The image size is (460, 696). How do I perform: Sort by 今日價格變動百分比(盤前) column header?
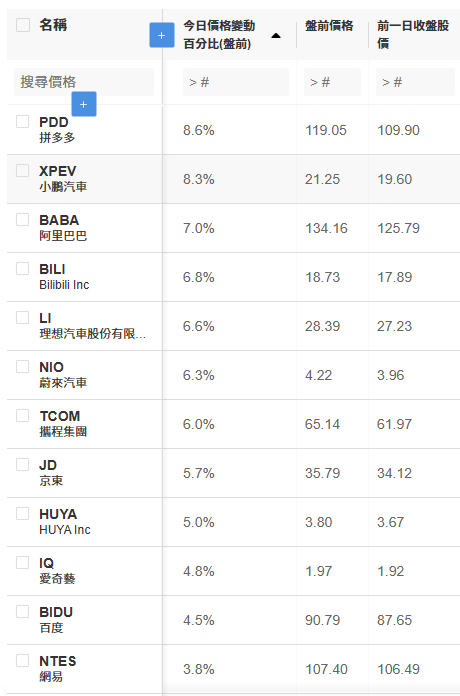(219, 35)
